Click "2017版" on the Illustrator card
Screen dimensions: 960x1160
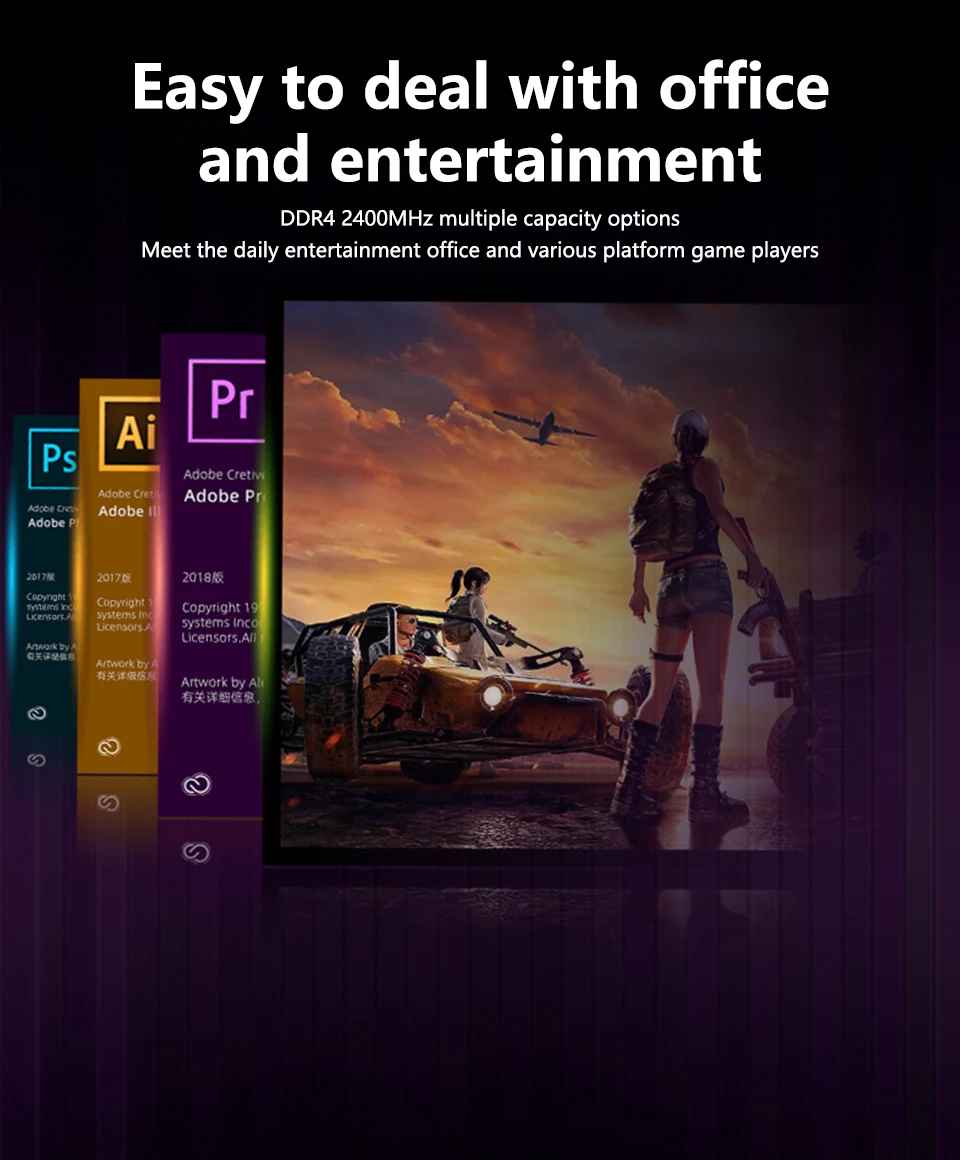pyautogui.click(x=114, y=578)
